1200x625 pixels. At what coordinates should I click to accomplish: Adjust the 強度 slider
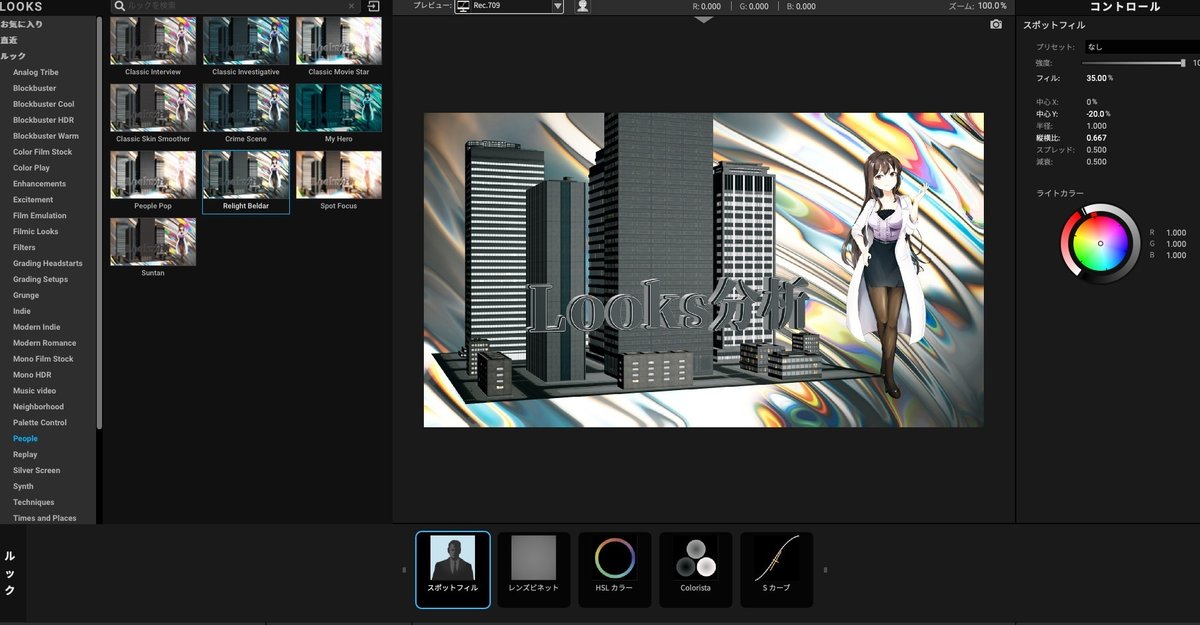(x=1183, y=62)
